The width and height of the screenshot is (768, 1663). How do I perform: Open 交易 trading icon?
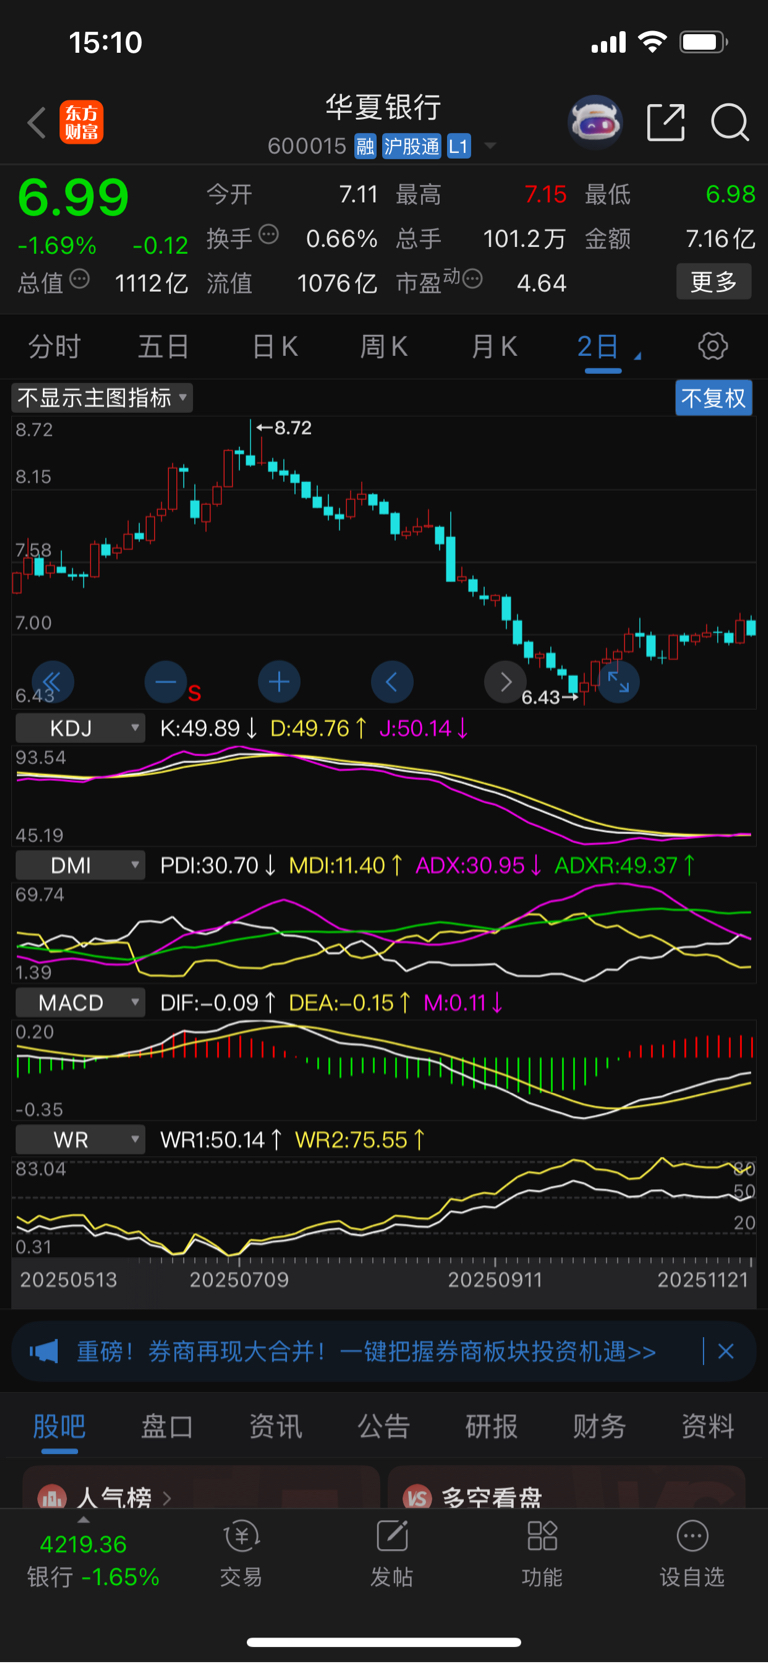241,1554
